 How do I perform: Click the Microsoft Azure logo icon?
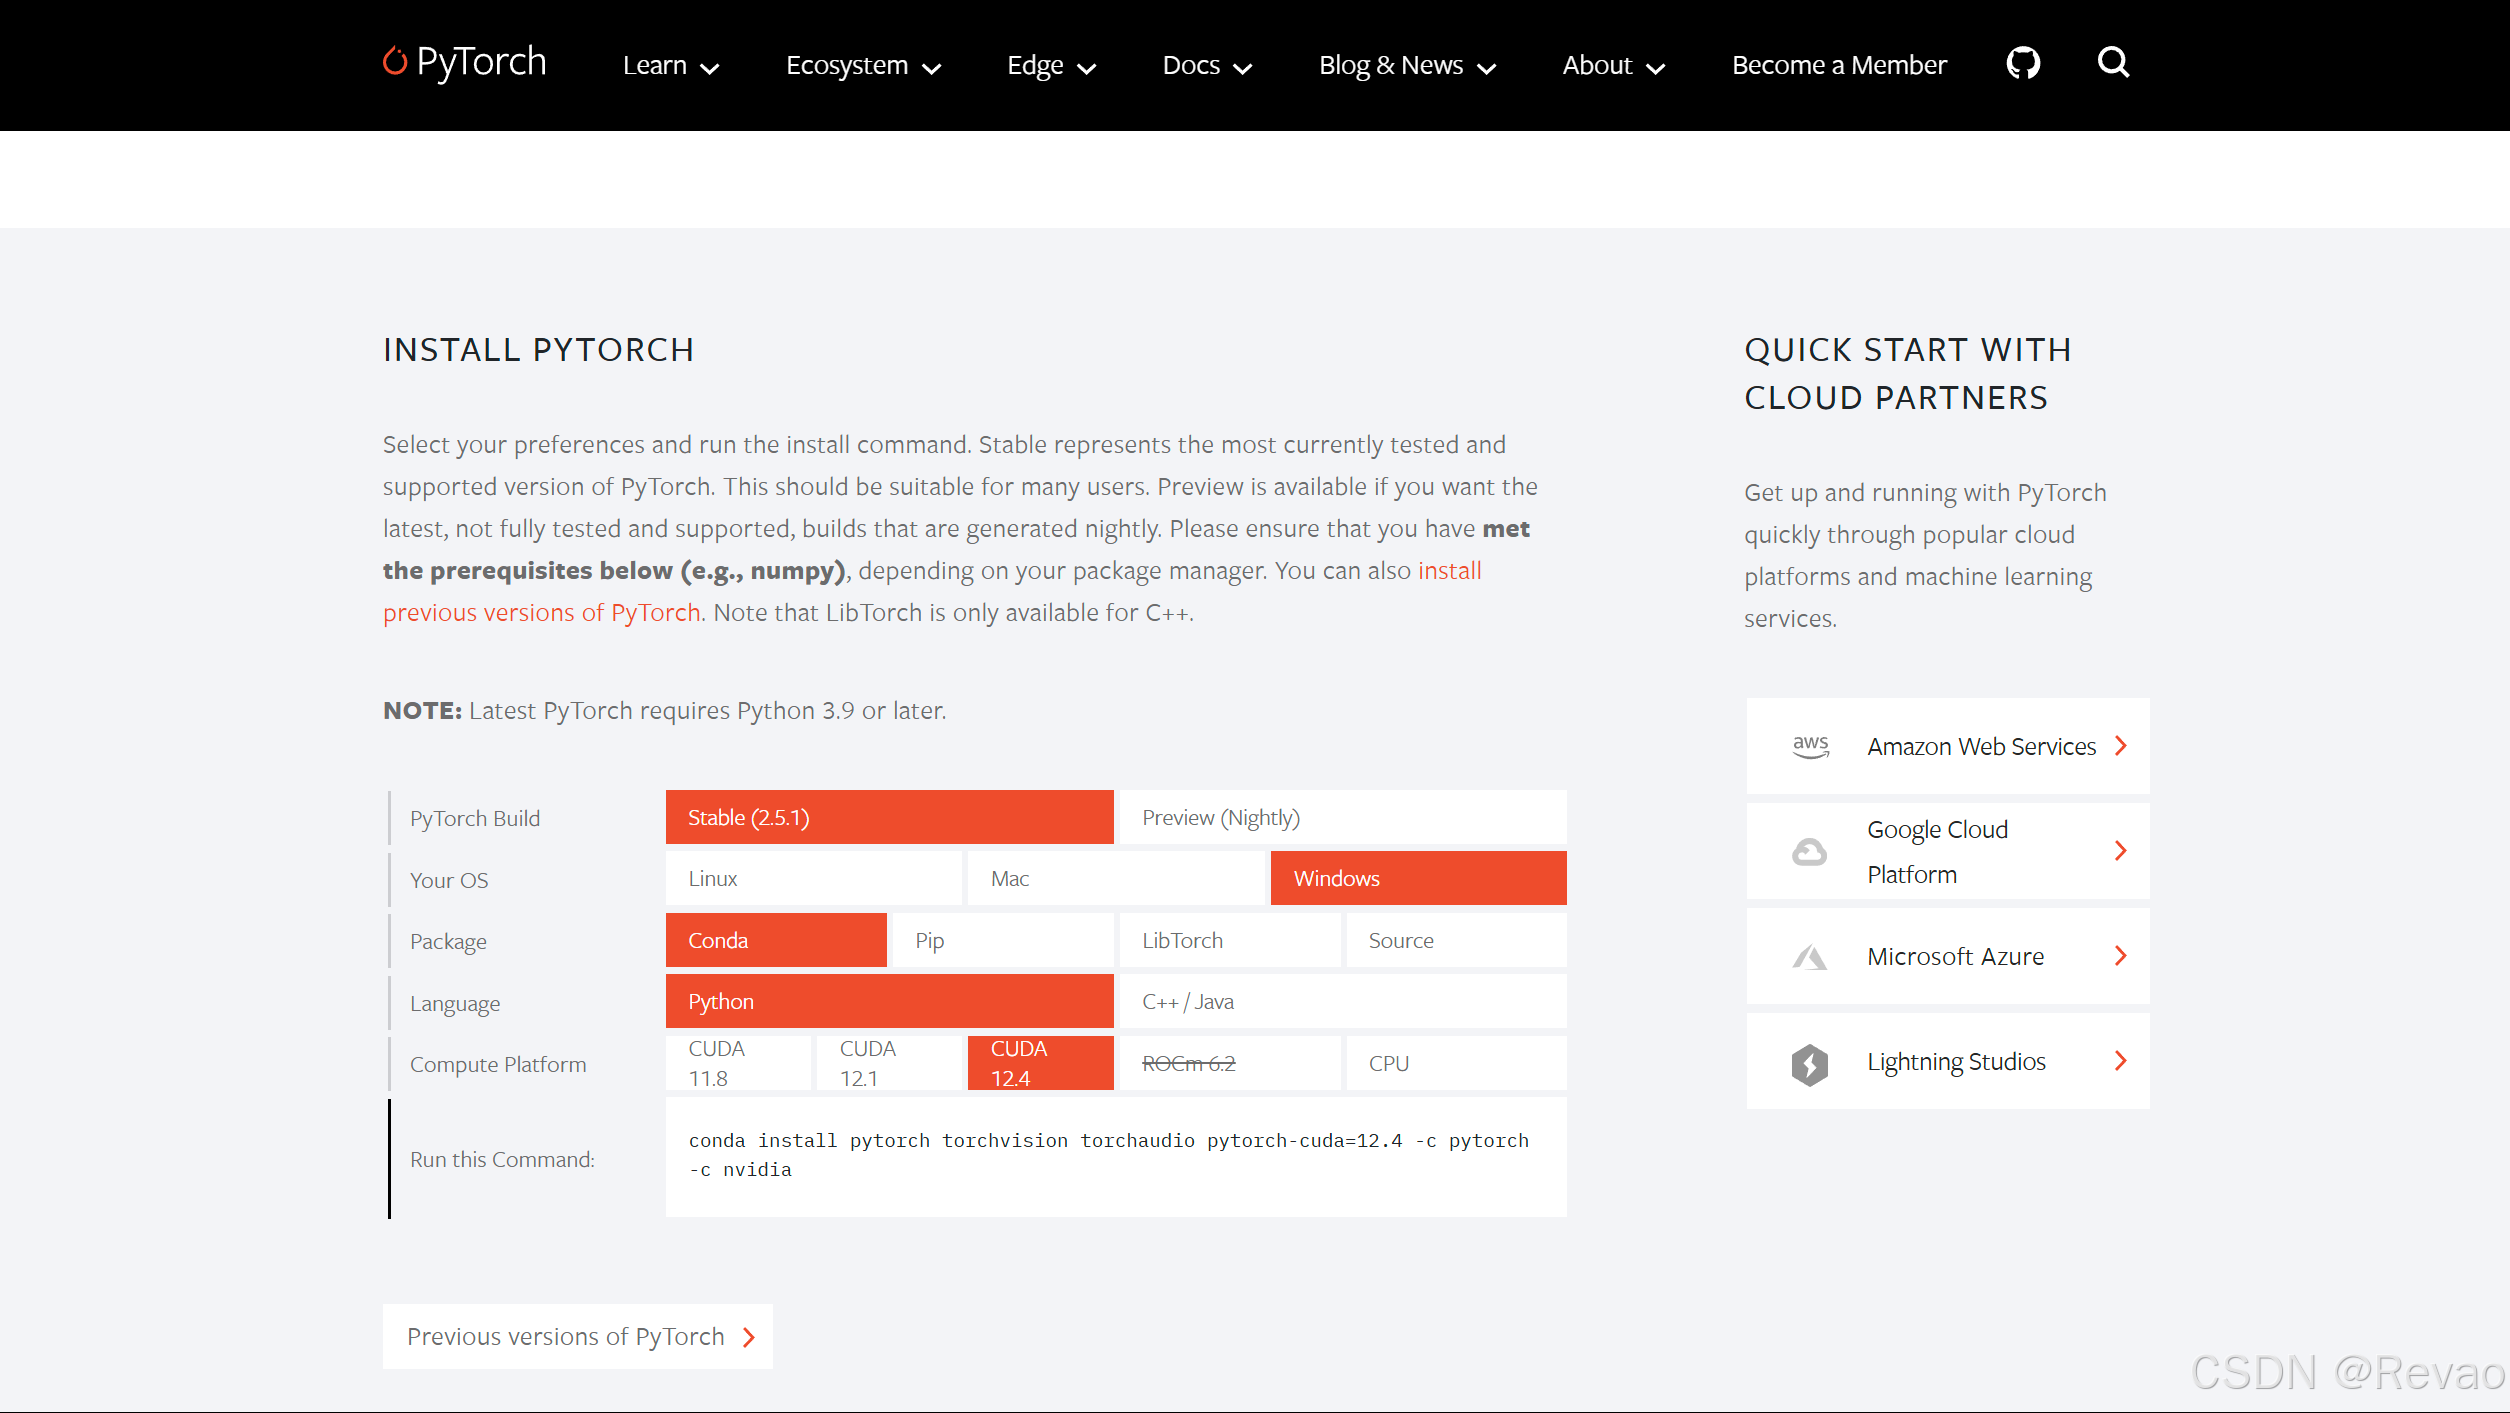[1809, 957]
